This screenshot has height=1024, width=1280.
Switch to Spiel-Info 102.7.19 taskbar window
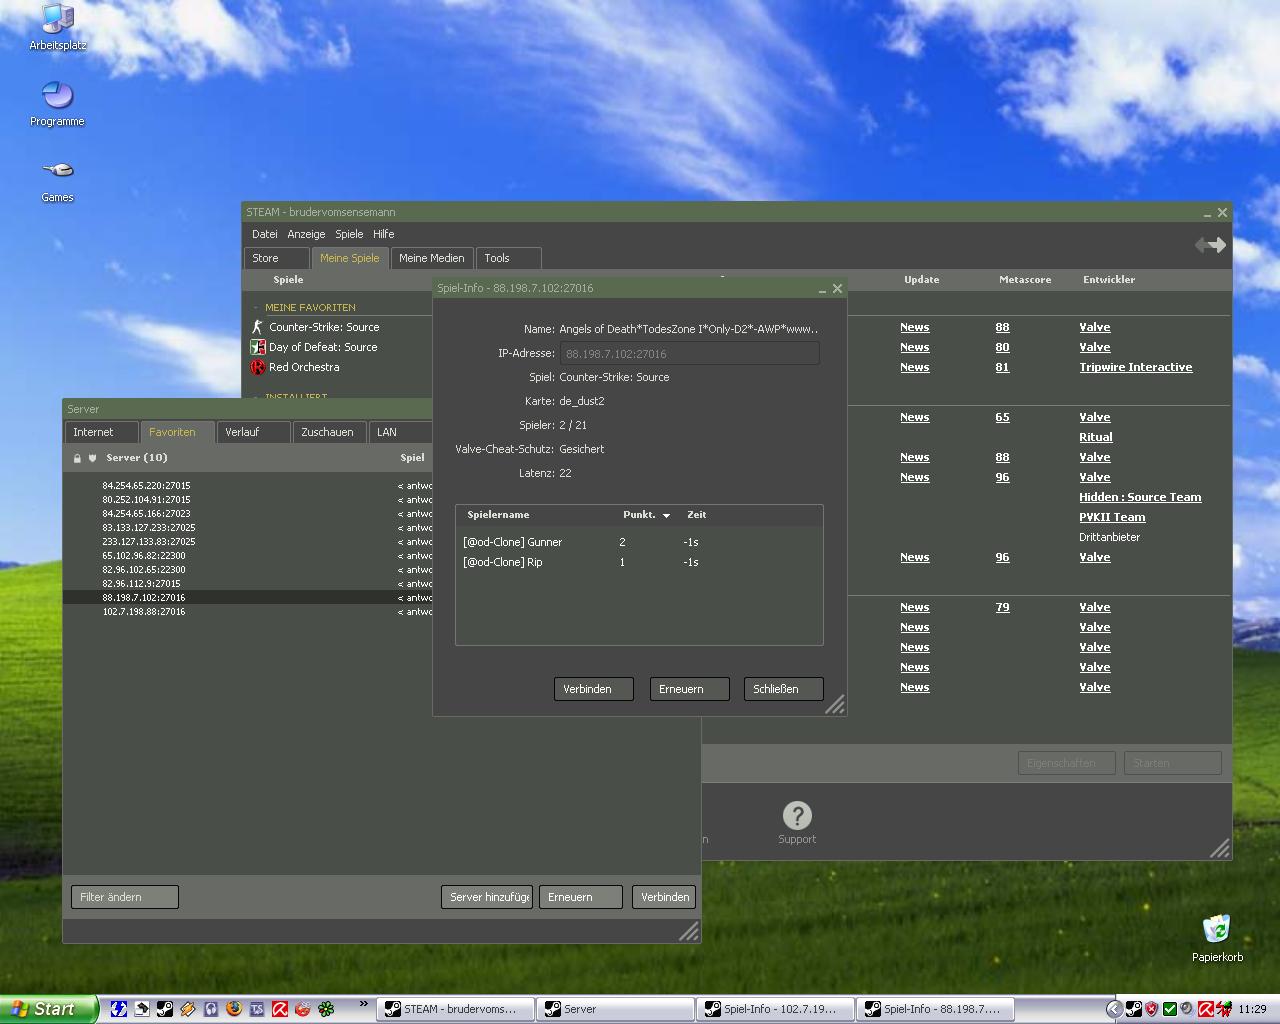776,1009
